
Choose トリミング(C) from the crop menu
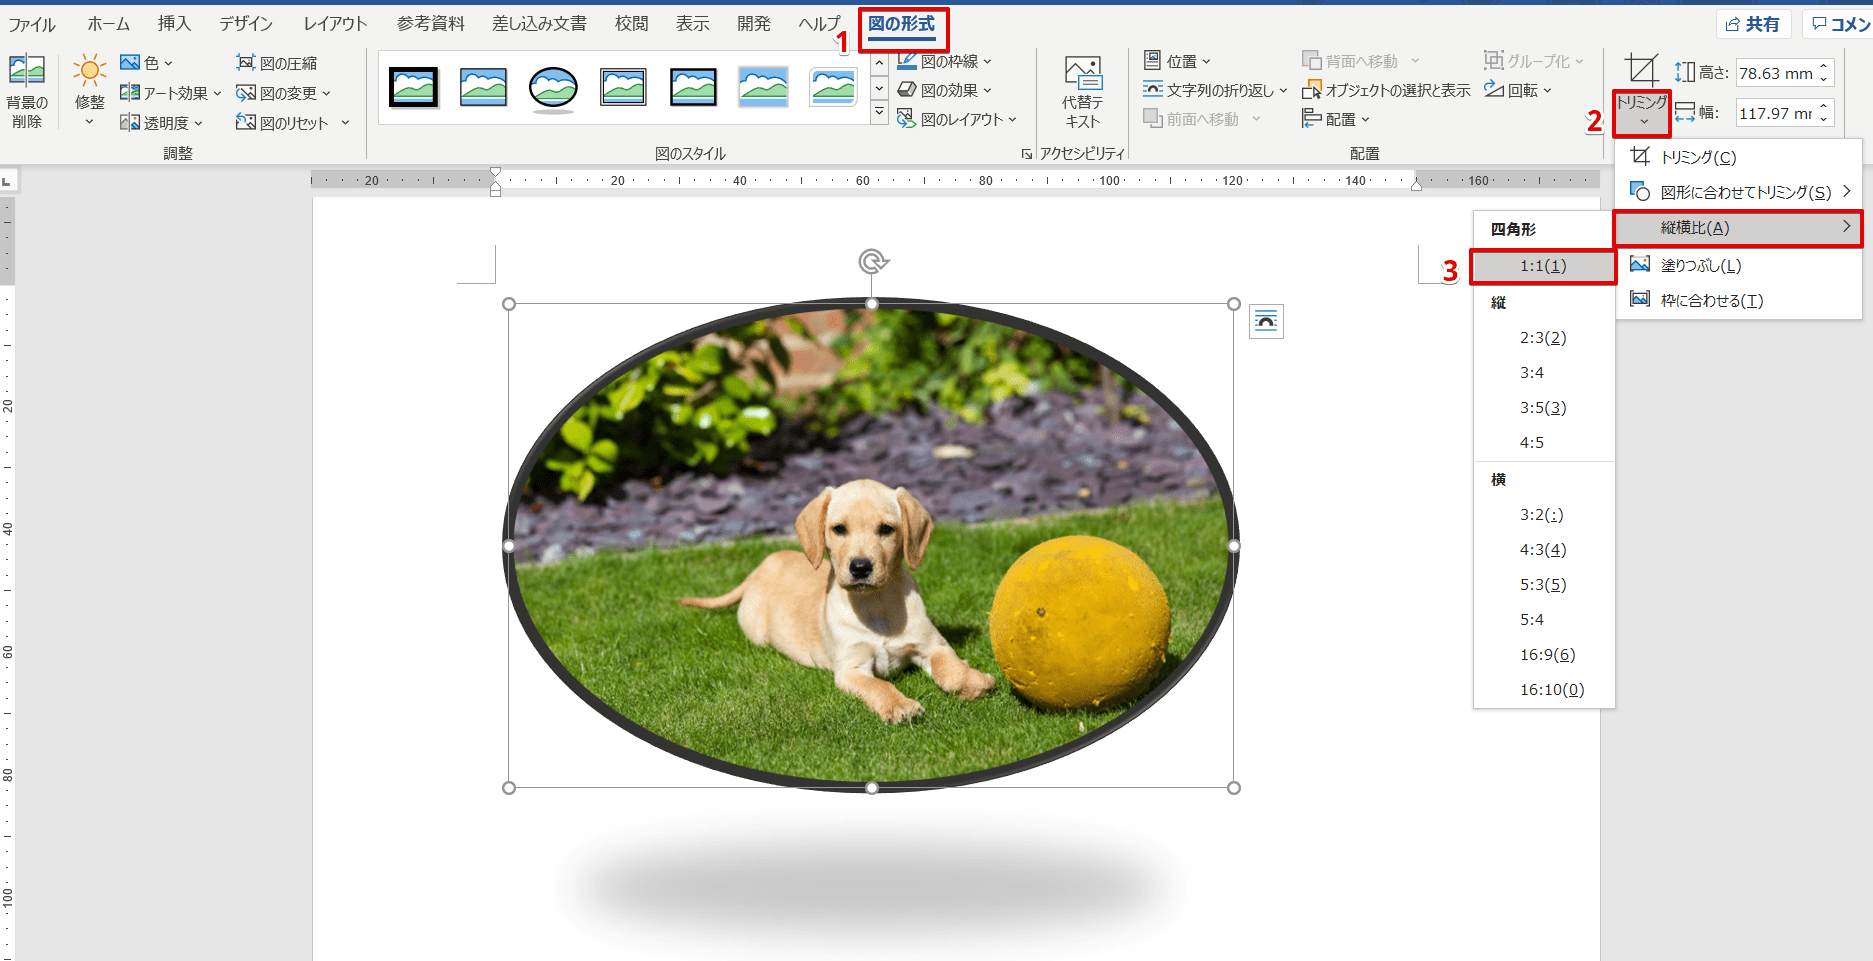tap(1738, 157)
